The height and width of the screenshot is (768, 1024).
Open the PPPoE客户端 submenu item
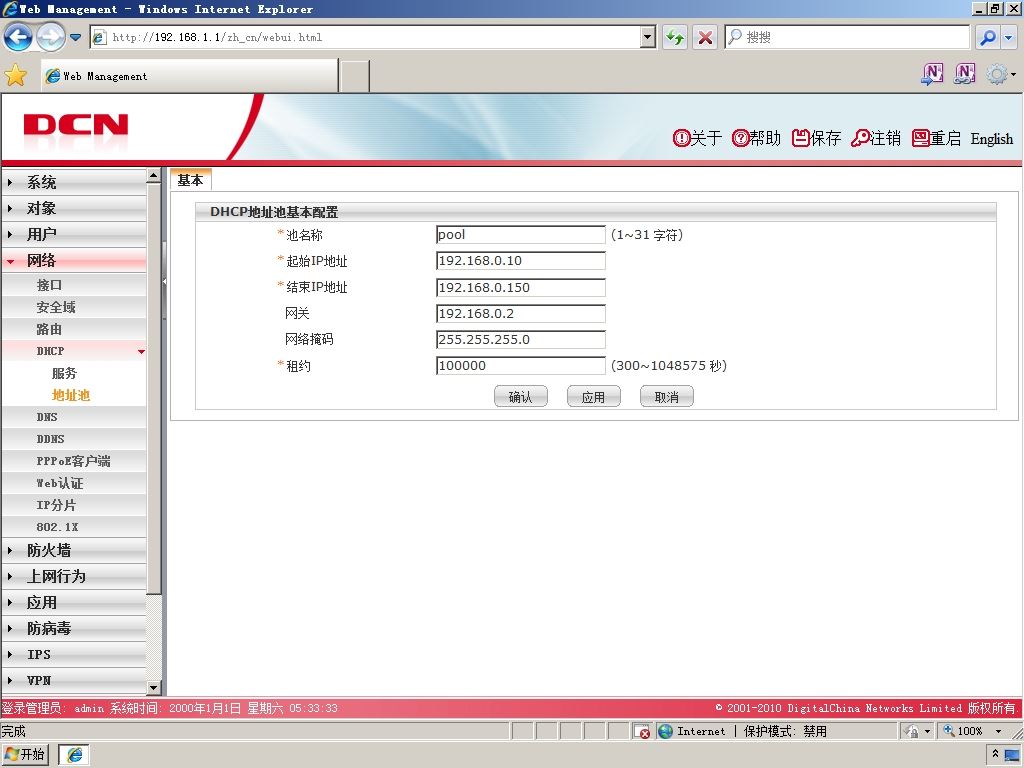click(74, 461)
